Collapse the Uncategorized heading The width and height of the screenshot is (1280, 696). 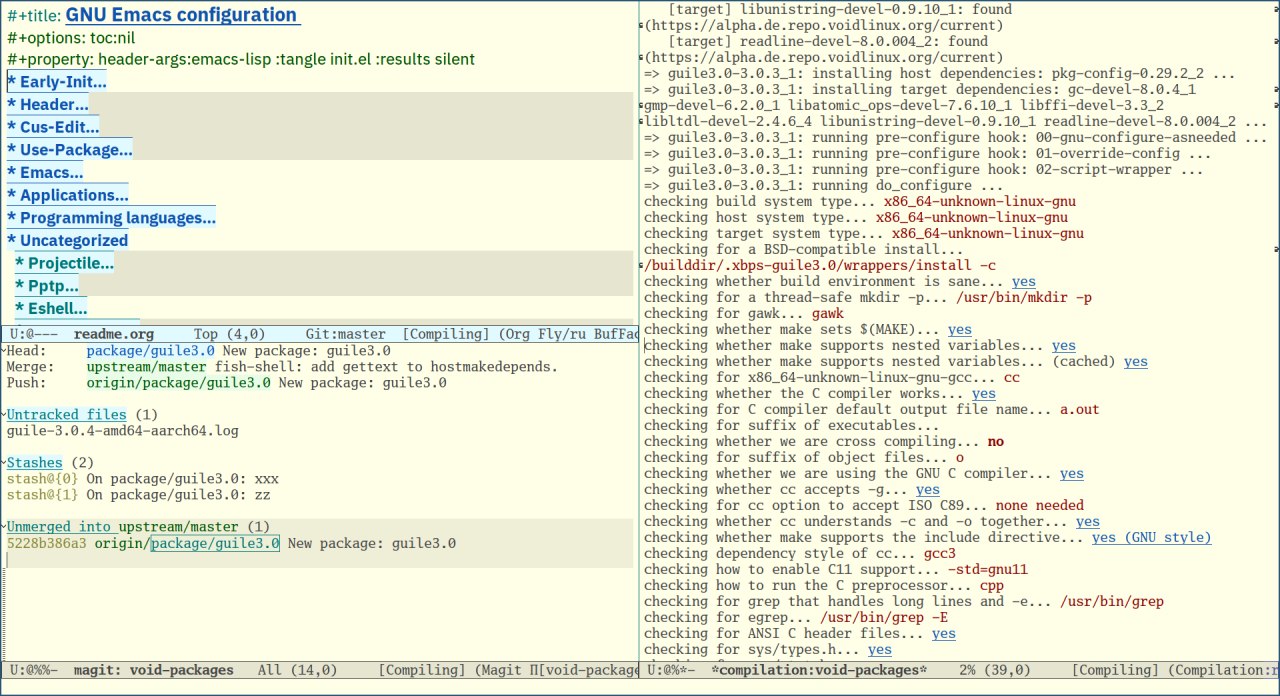(67, 241)
